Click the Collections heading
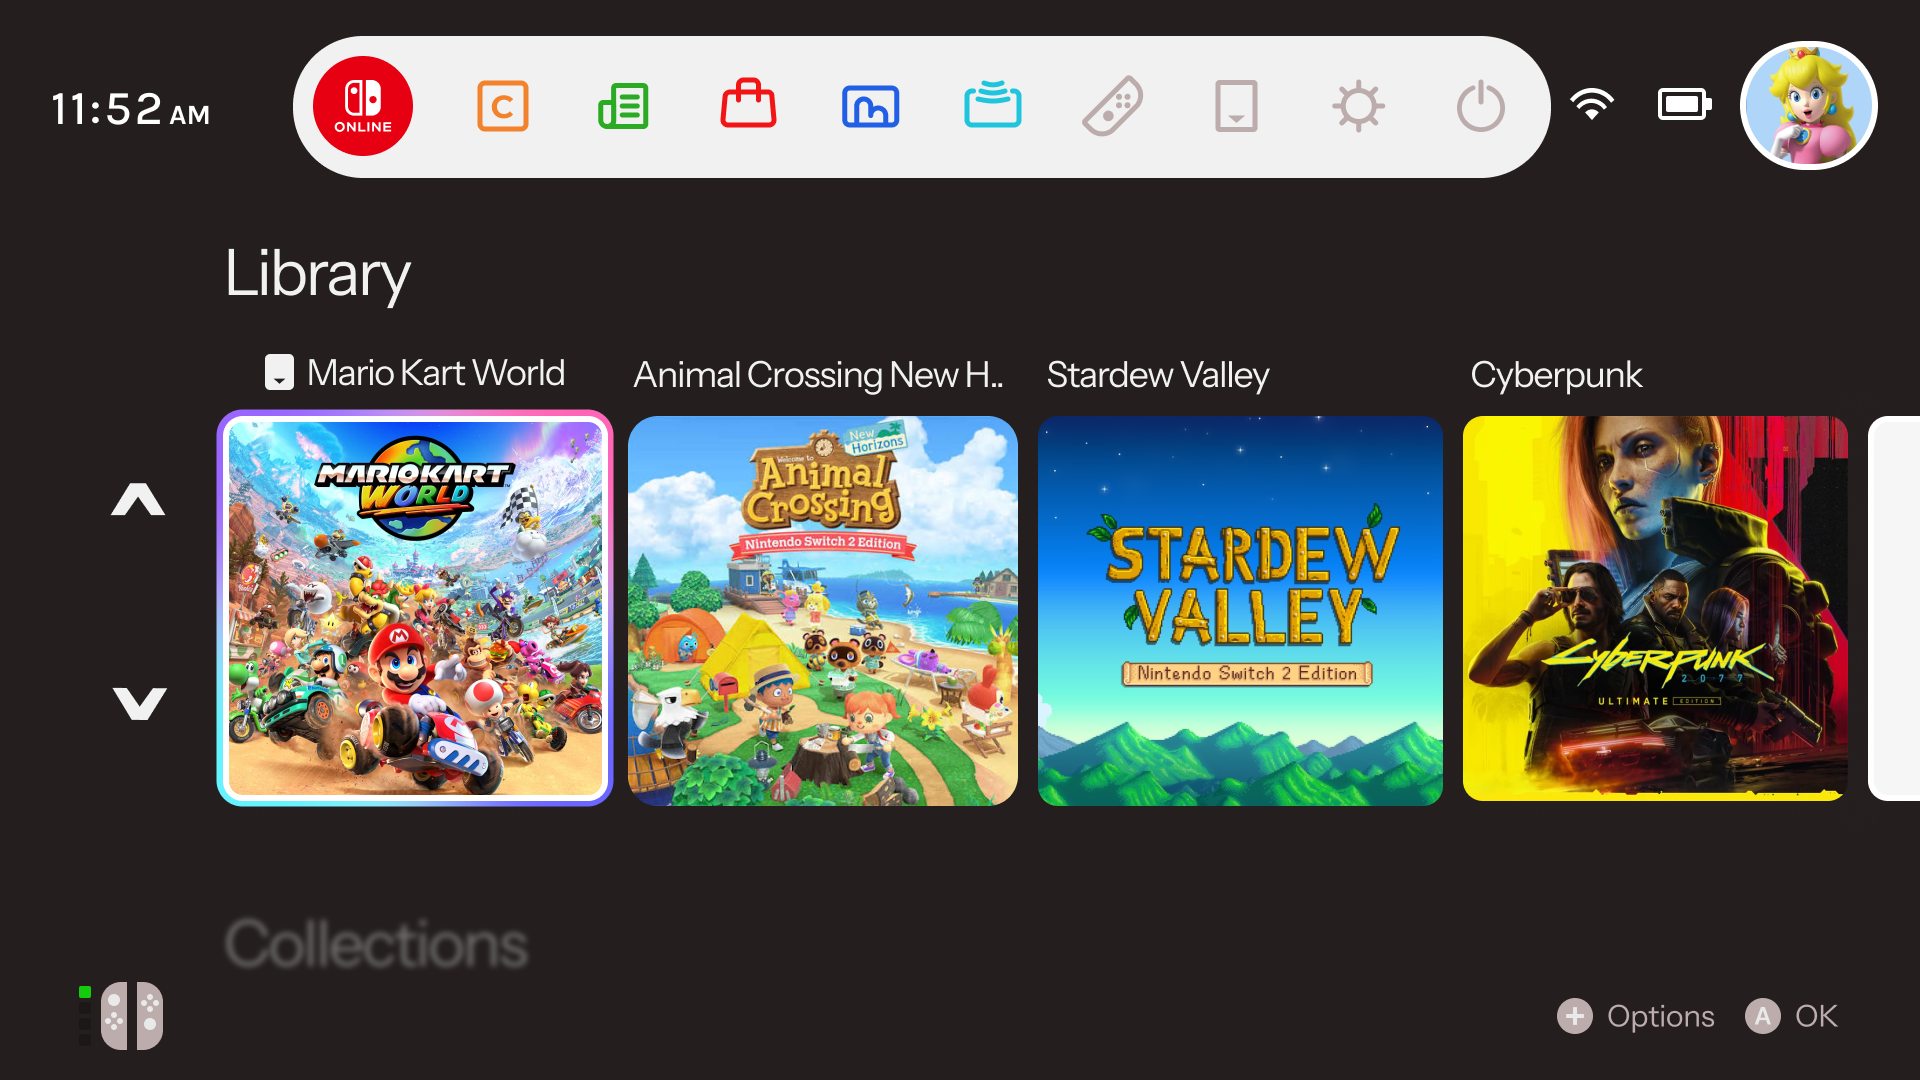Viewport: 1920px width, 1080px height. 376,944
